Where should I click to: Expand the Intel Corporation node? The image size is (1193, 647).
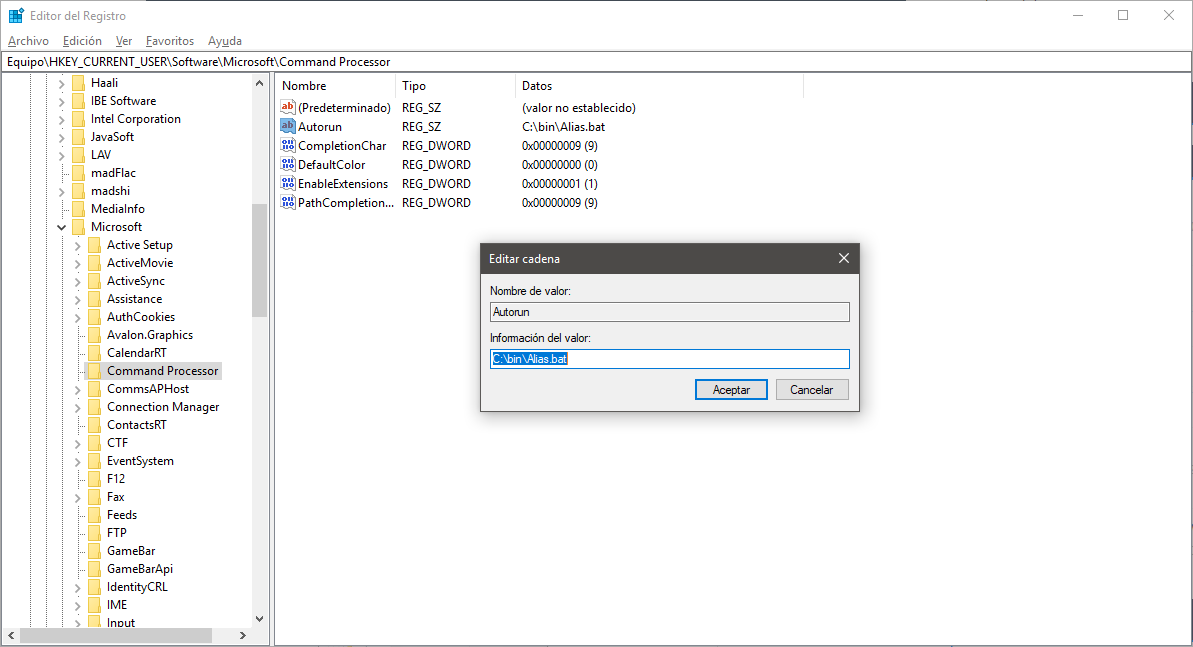pyautogui.click(x=62, y=119)
